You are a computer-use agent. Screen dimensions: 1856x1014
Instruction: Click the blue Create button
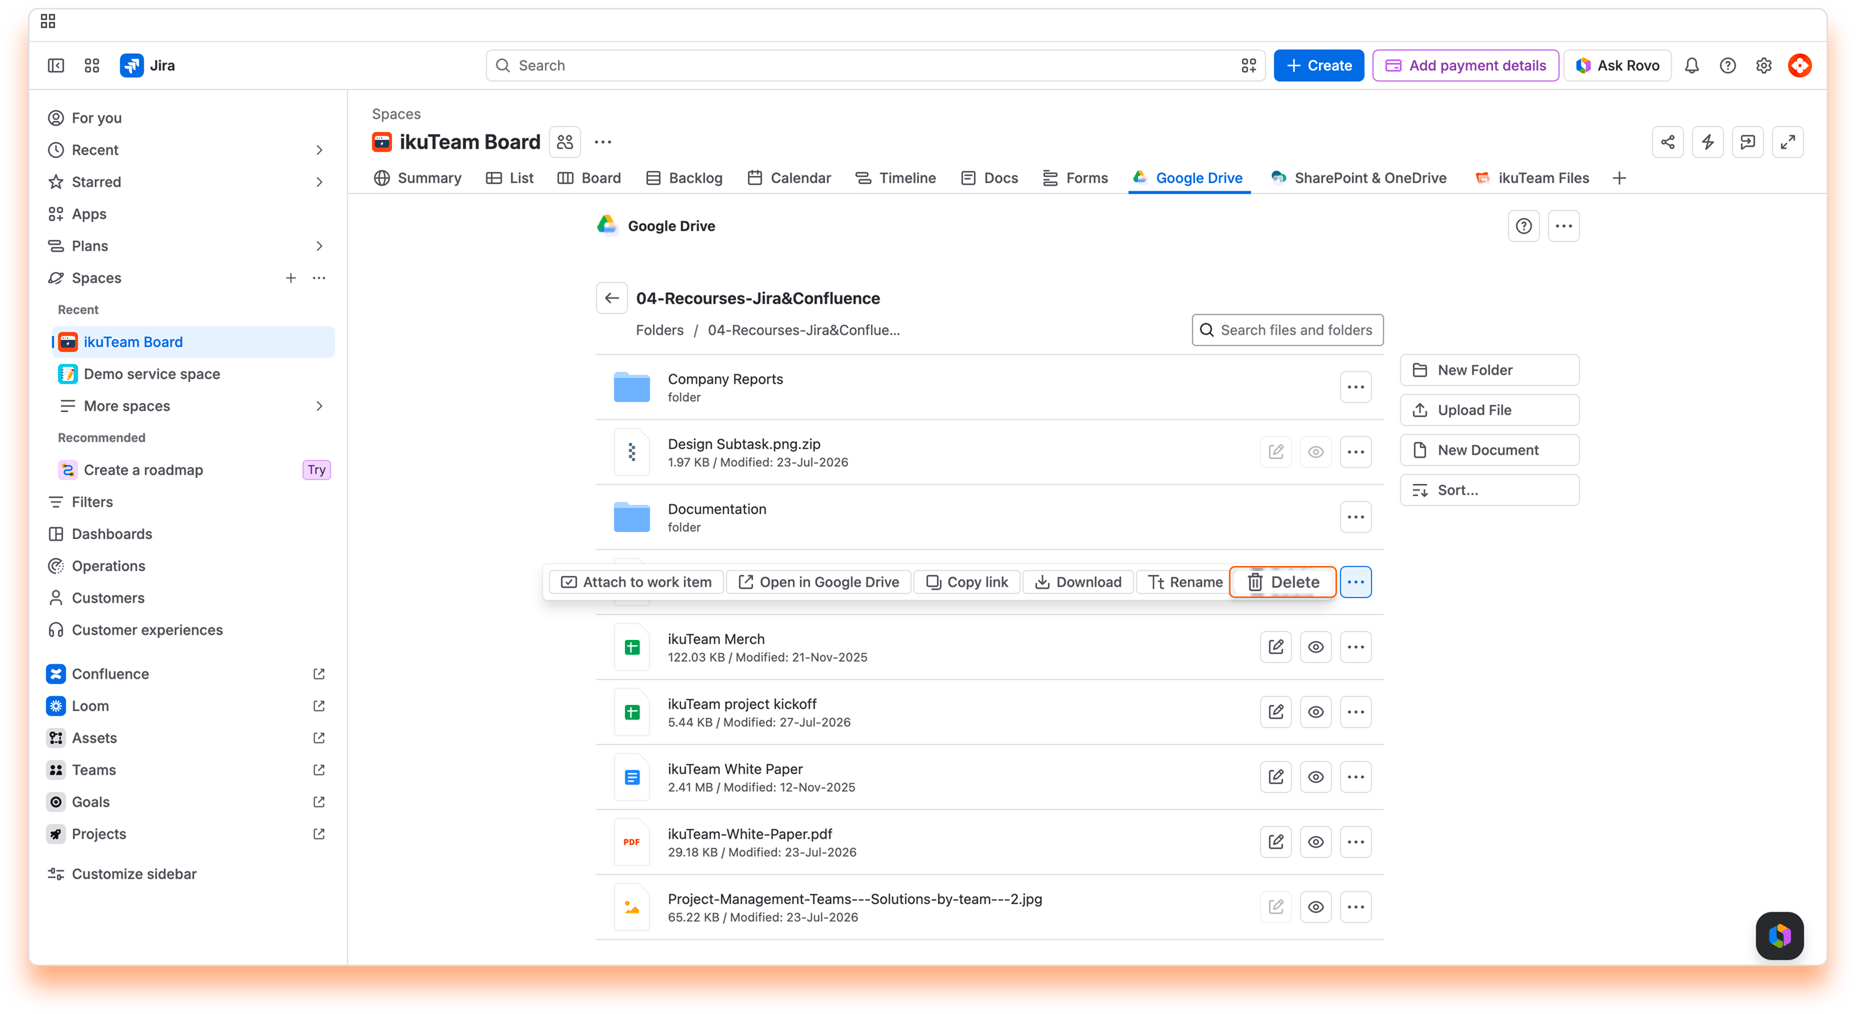tap(1318, 66)
